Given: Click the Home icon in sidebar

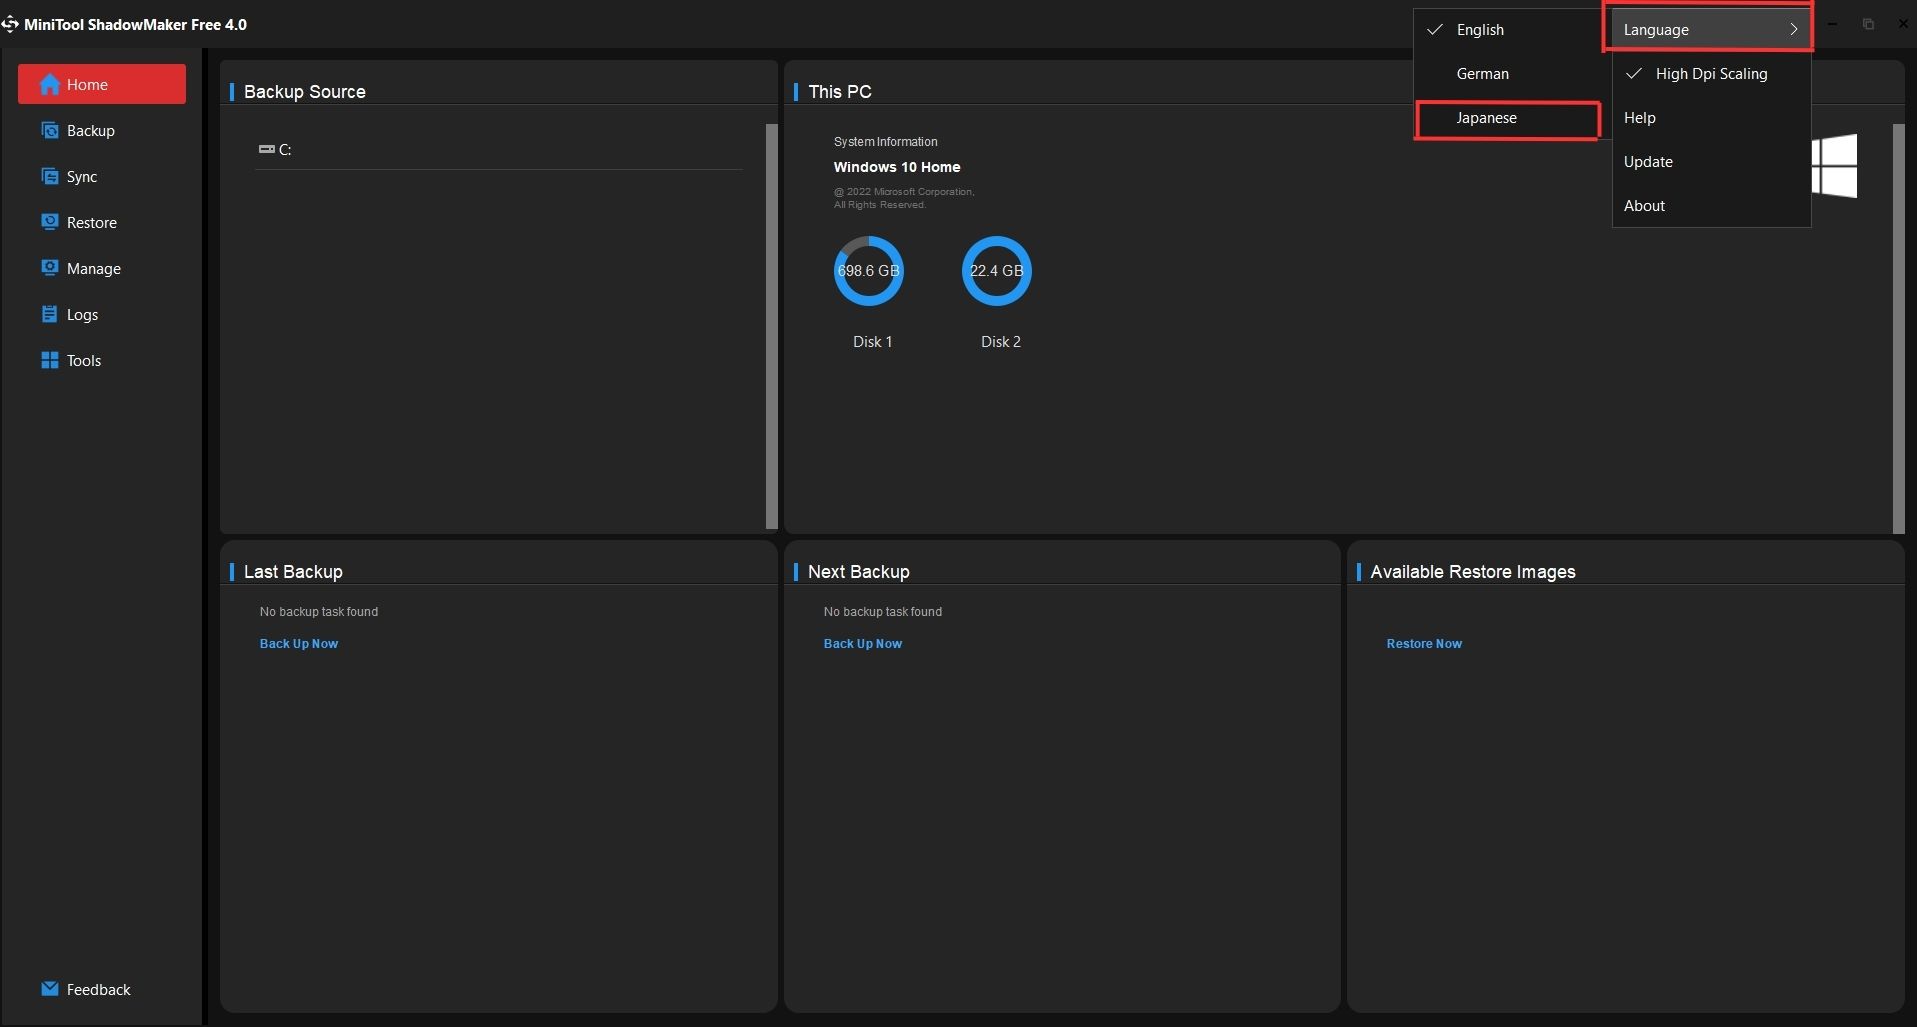Looking at the screenshot, I should pyautogui.click(x=49, y=85).
